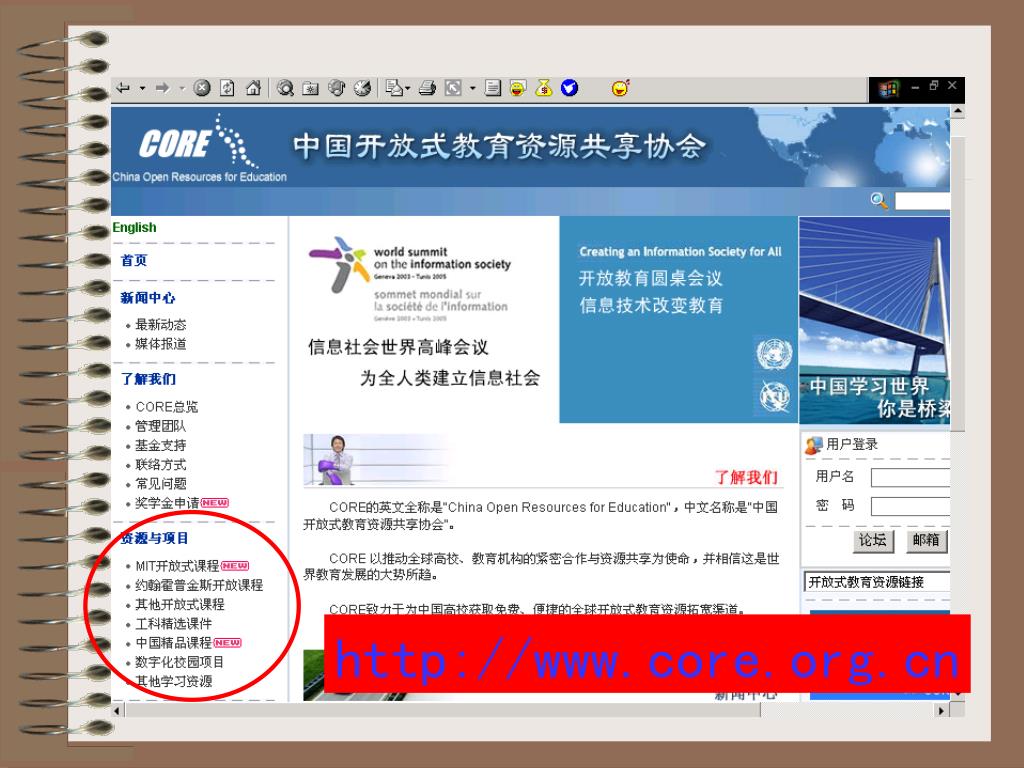This screenshot has height=768, width=1024.
Task: Click the 了解我们 red heading link
Action: [746, 477]
